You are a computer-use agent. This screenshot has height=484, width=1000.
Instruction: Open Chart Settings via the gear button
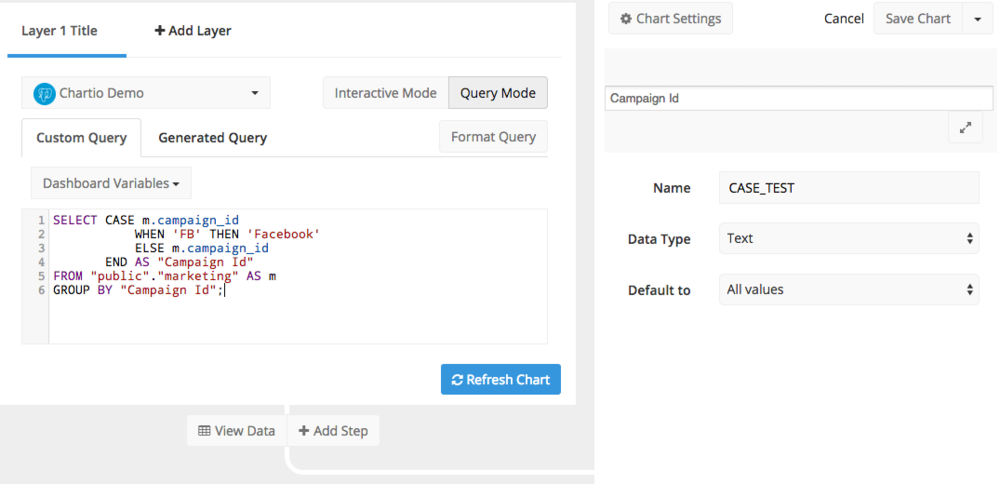click(x=670, y=18)
